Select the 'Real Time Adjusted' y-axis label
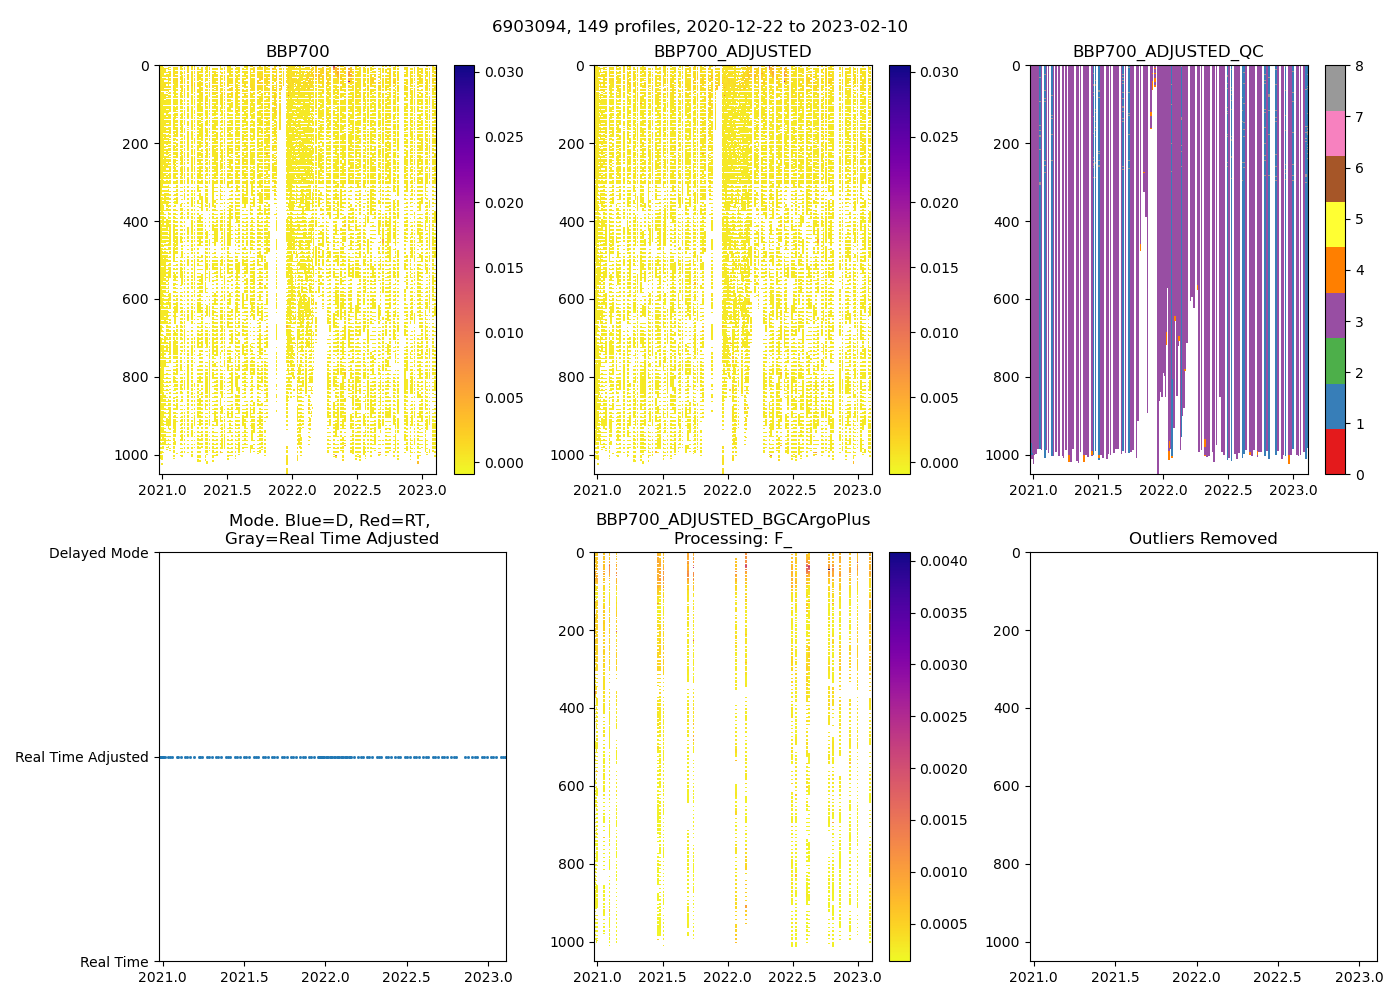 81,758
